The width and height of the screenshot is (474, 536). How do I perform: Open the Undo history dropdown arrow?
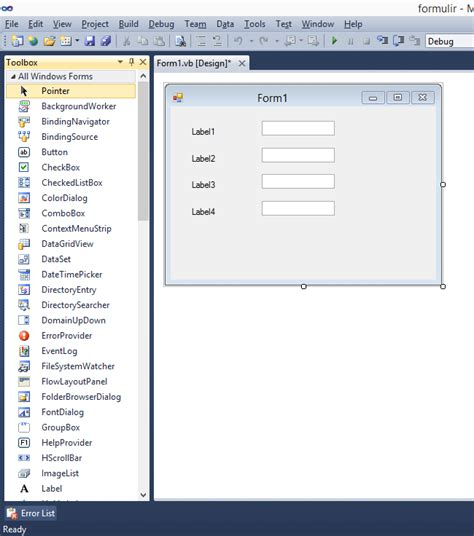click(251, 41)
